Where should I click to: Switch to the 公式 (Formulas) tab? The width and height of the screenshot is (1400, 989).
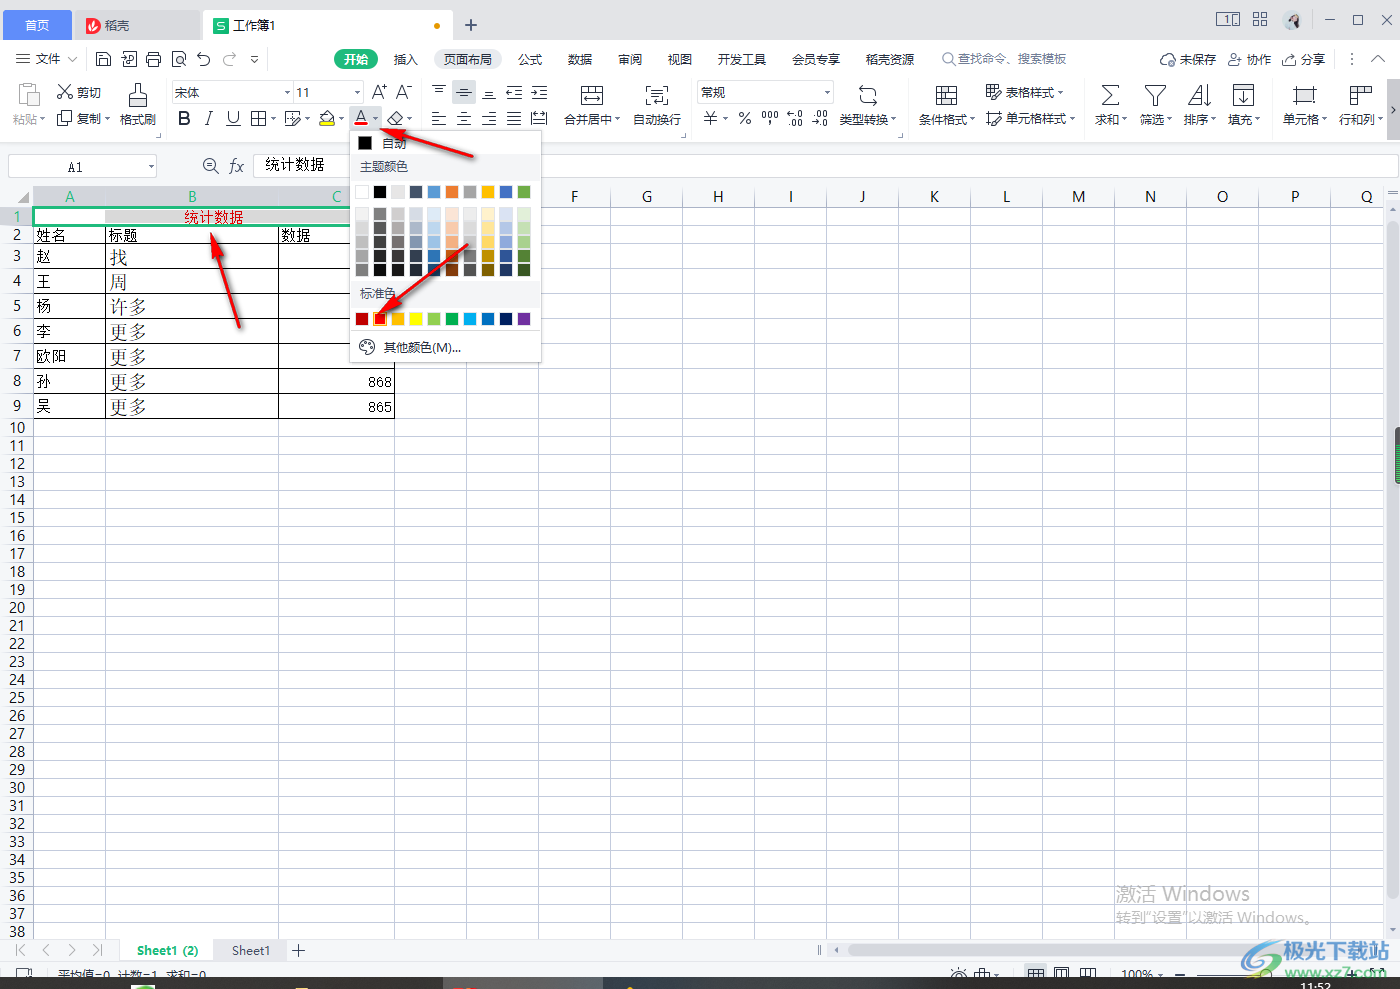point(530,60)
